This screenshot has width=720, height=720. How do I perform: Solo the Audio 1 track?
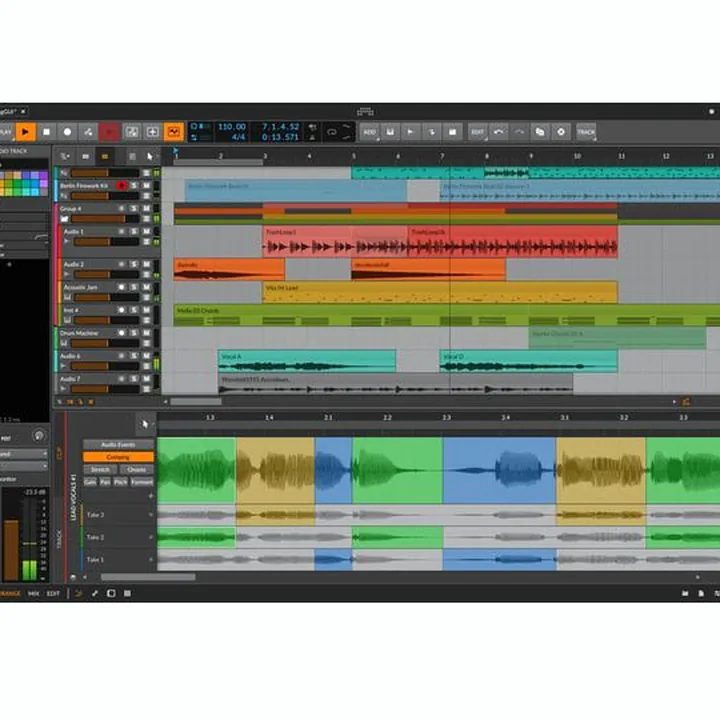tap(134, 231)
